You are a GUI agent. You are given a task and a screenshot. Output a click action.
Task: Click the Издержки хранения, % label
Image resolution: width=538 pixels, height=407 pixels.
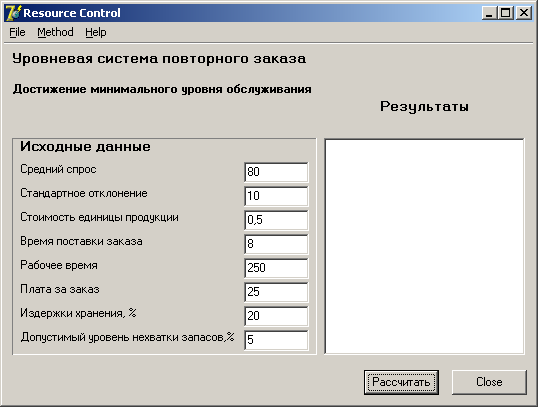[x=78, y=313]
